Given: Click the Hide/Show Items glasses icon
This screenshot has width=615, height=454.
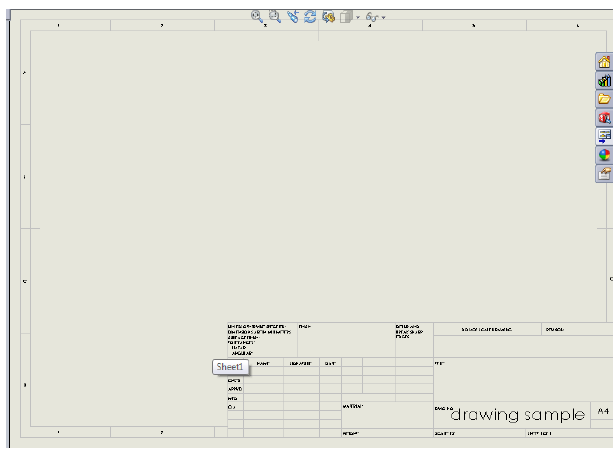Looking at the screenshot, I should [372, 17].
